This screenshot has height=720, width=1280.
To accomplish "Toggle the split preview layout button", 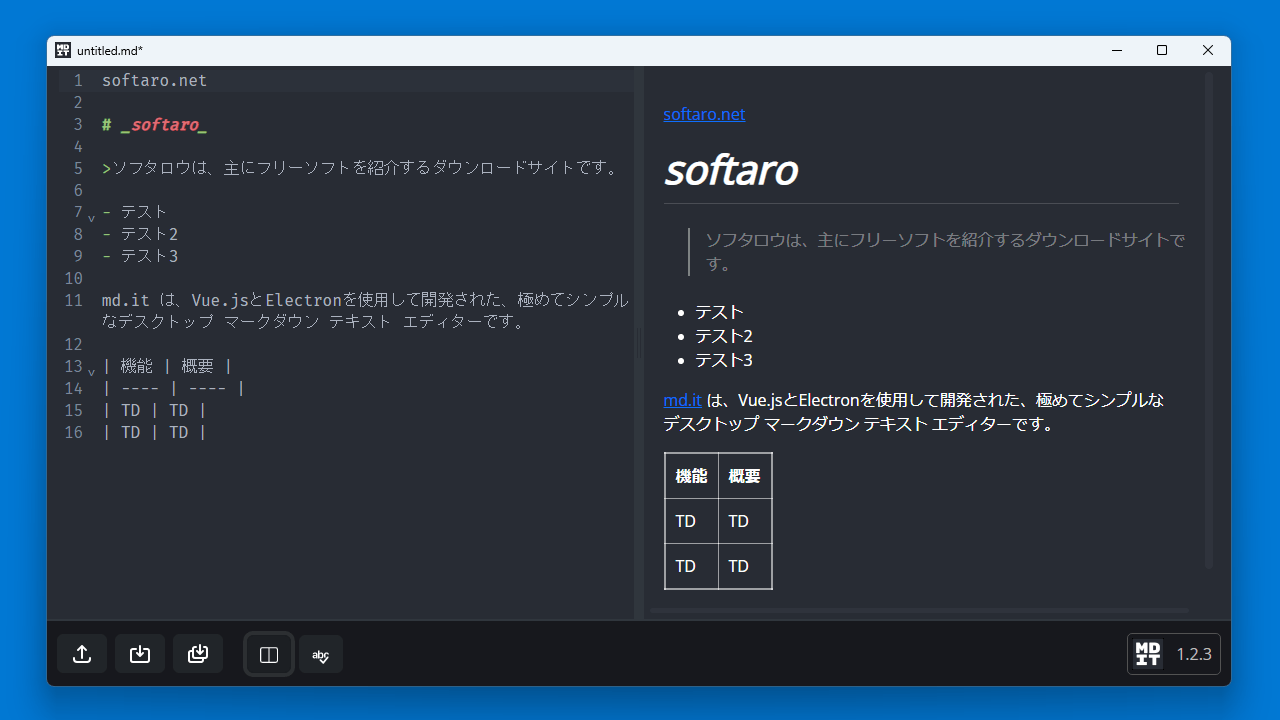I will click(269, 654).
